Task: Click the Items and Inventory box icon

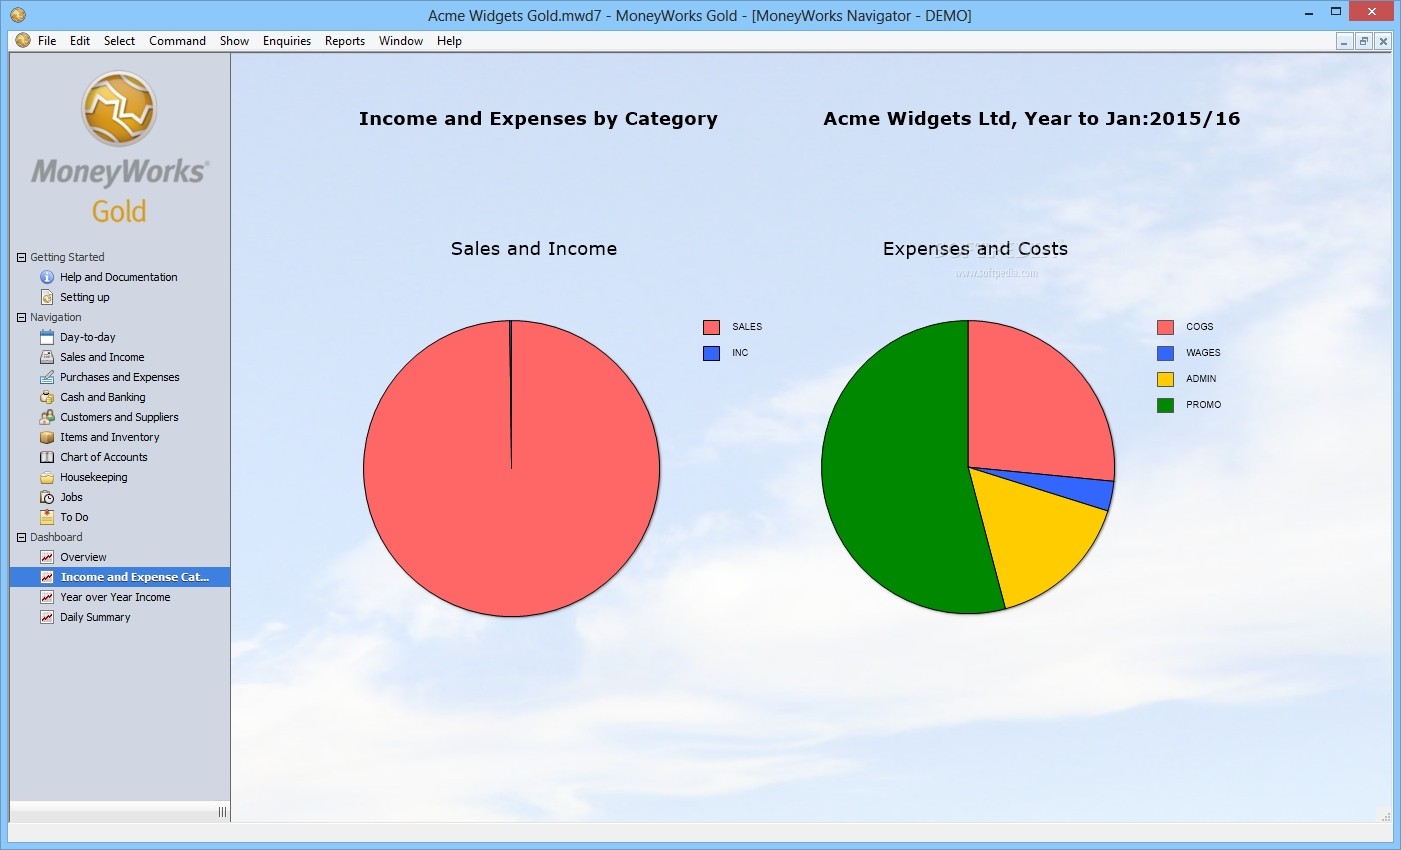Action: (47, 437)
